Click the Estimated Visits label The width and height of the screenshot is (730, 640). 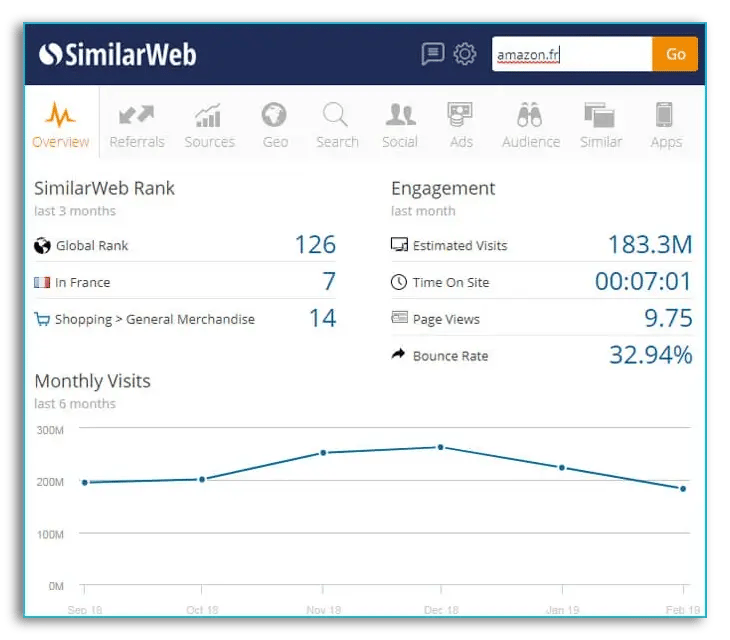tap(460, 245)
